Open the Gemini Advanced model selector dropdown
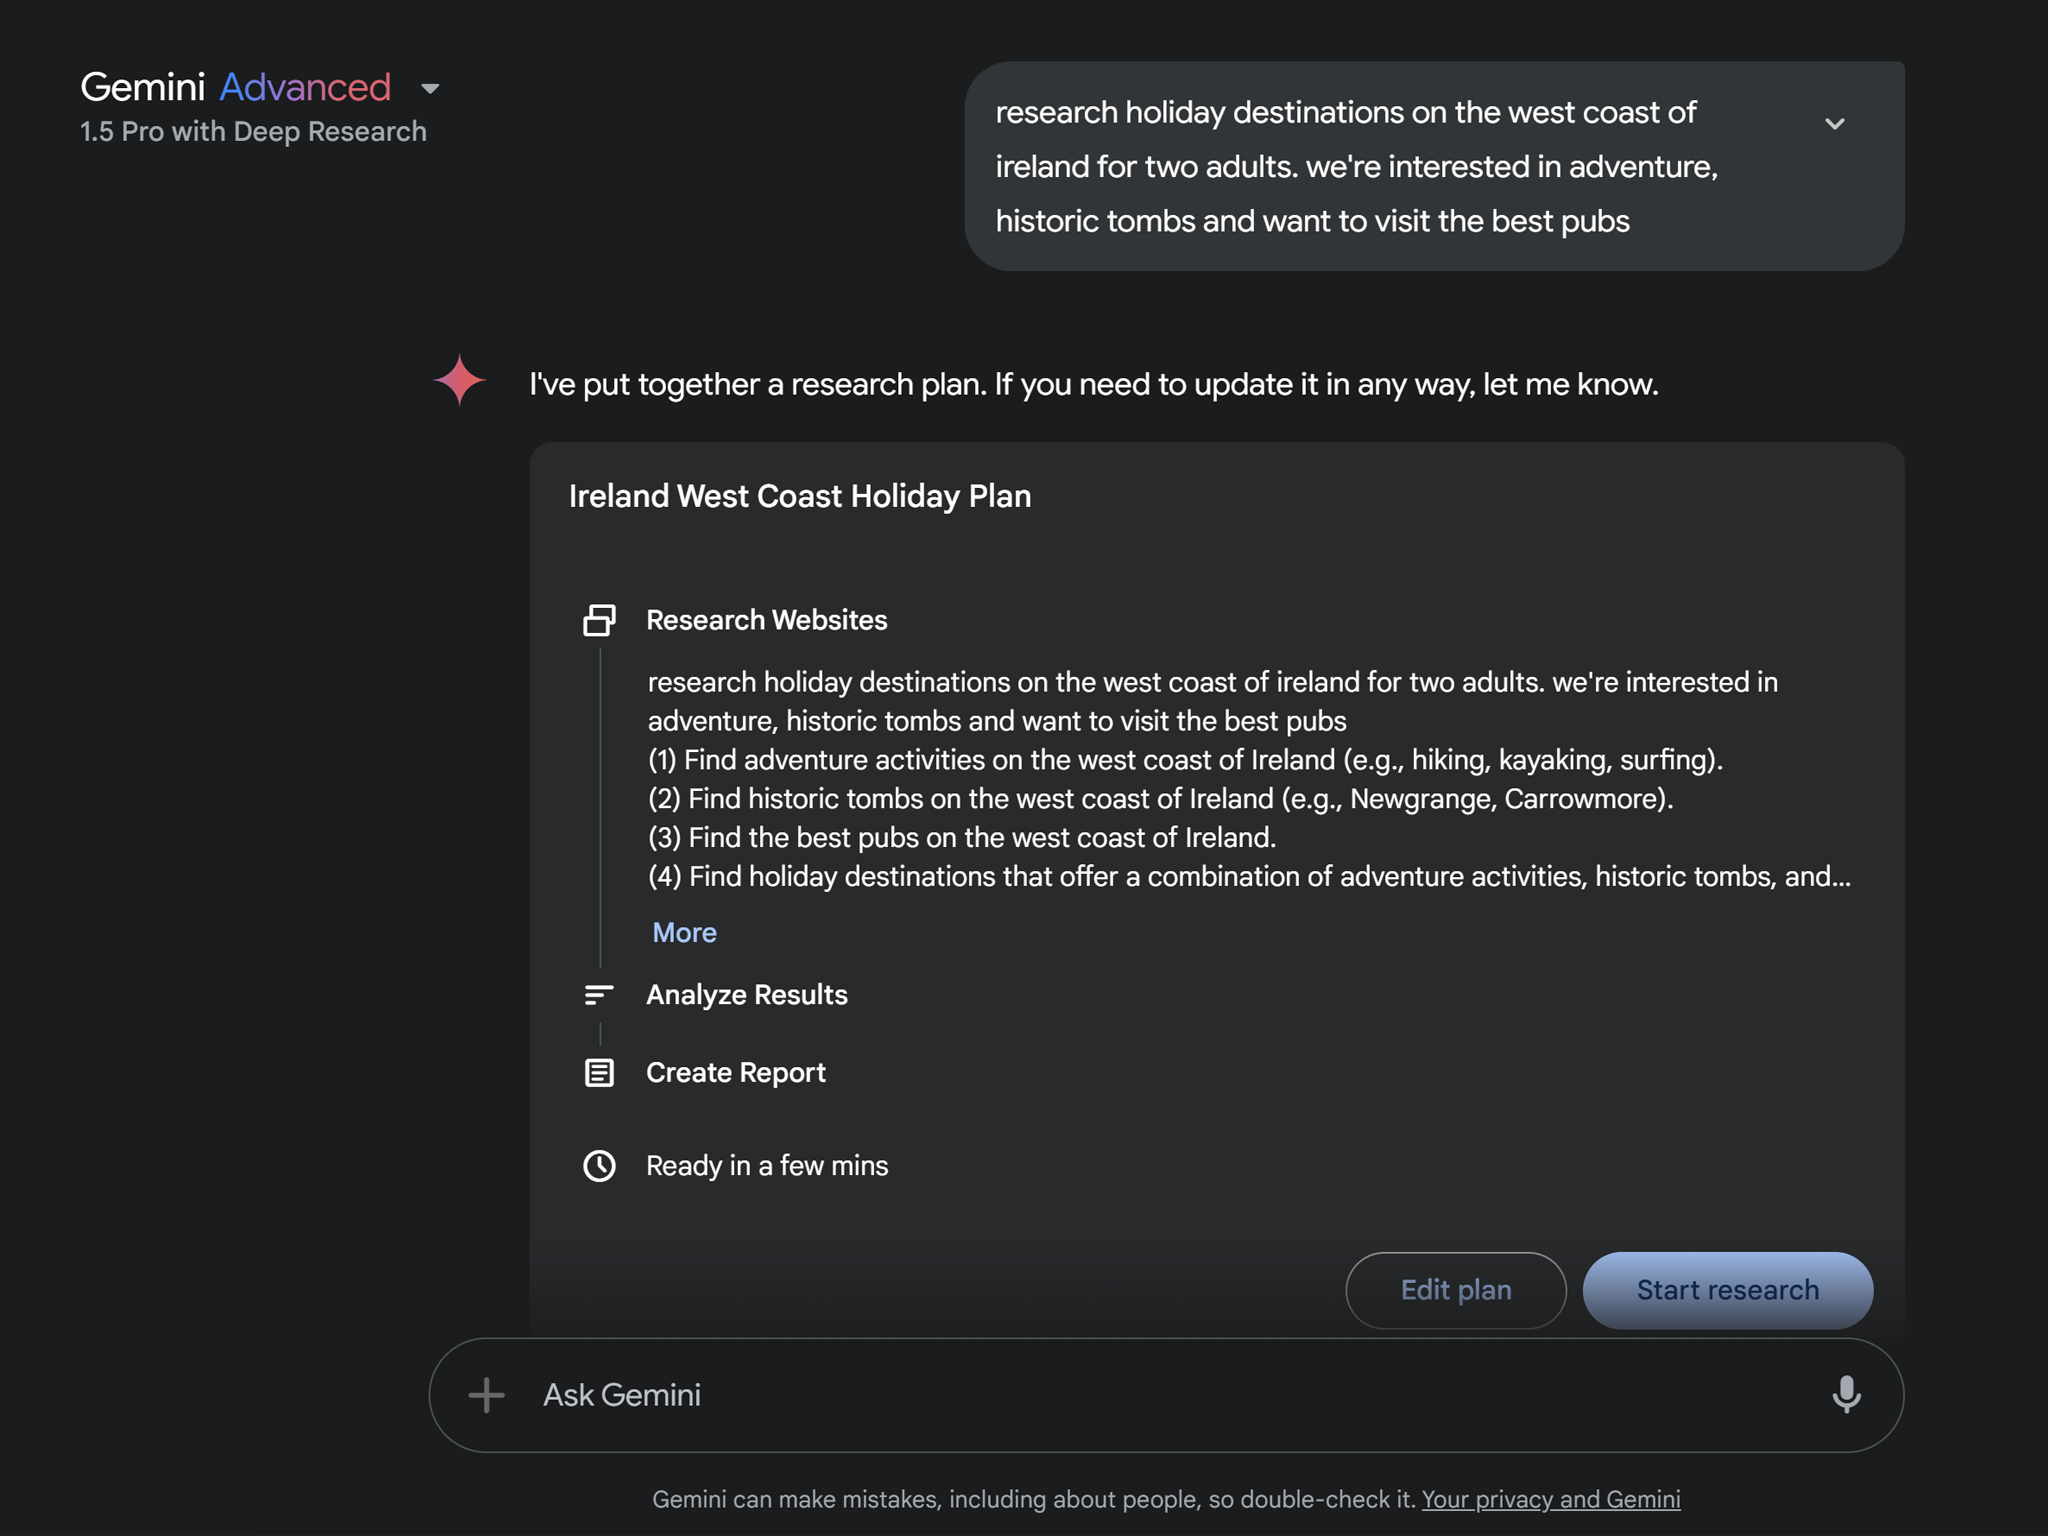Viewport: 2048px width, 1536px height. click(x=431, y=90)
